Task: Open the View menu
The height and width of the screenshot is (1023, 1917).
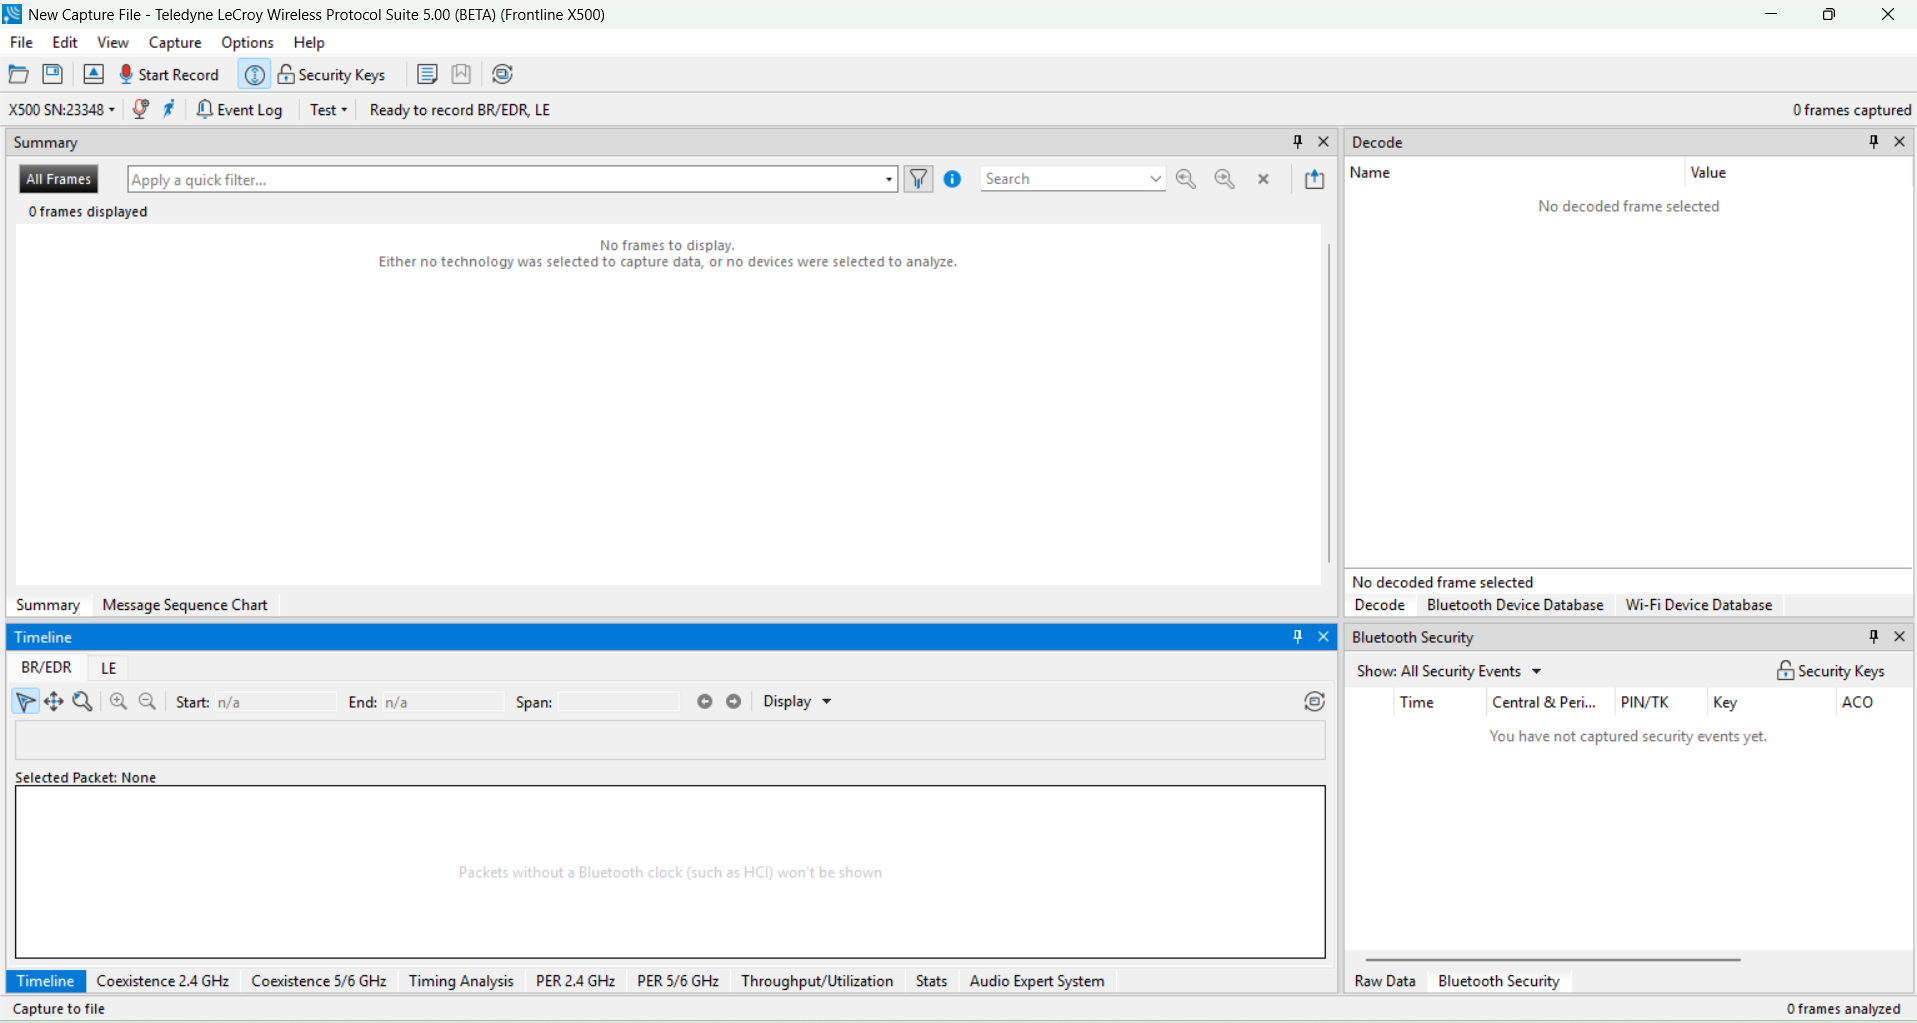Action: tap(112, 42)
